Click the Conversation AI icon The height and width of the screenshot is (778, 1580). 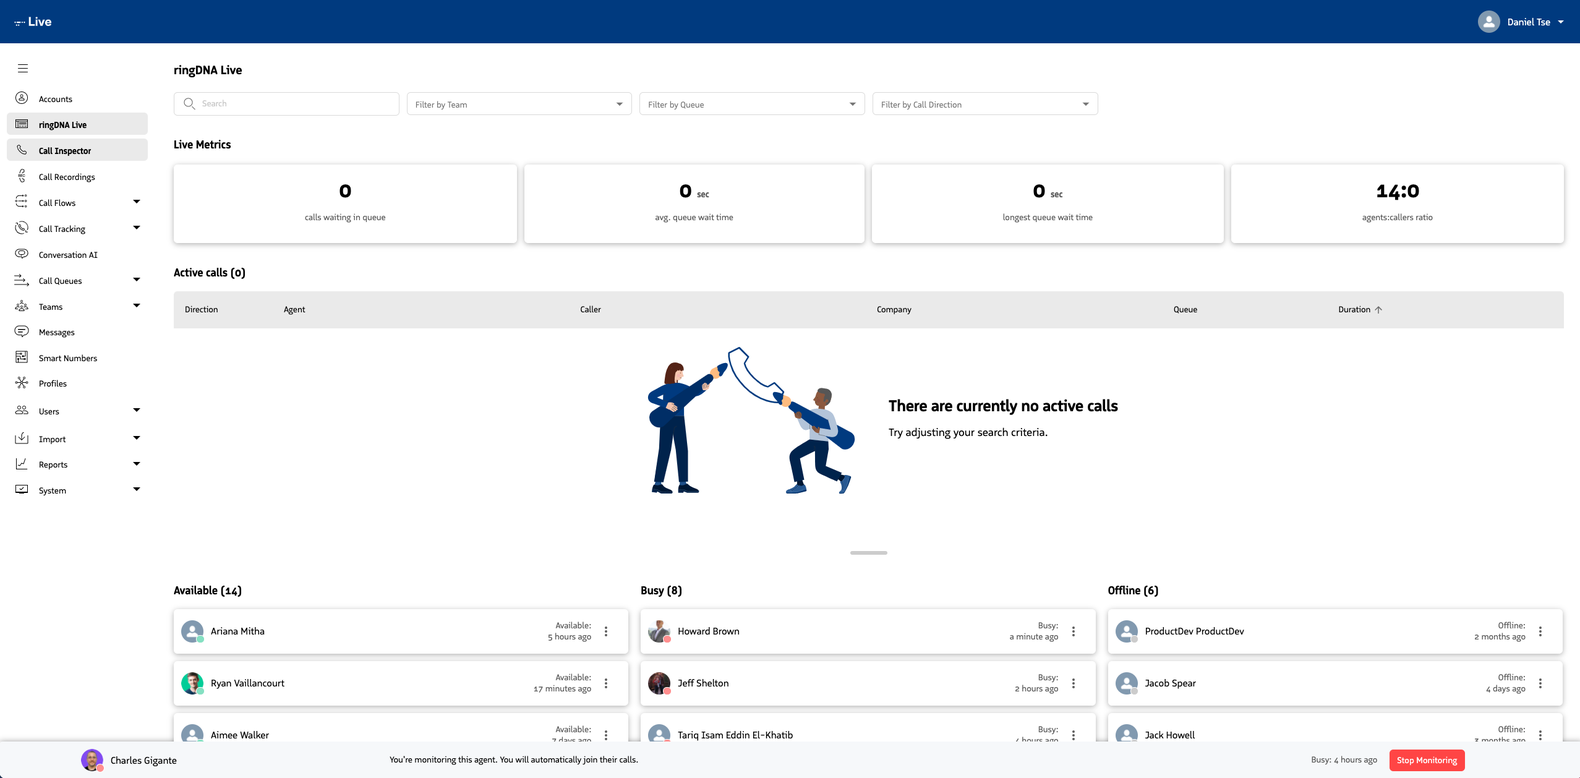point(22,254)
